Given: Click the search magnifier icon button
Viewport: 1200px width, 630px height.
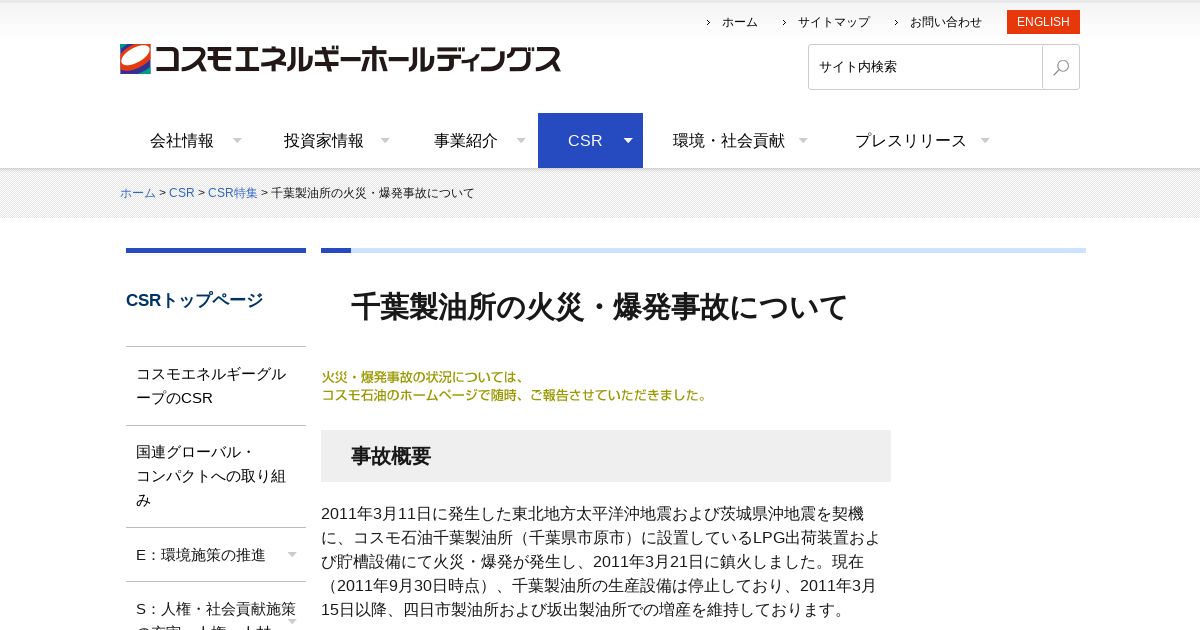Looking at the screenshot, I should [x=1061, y=67].
